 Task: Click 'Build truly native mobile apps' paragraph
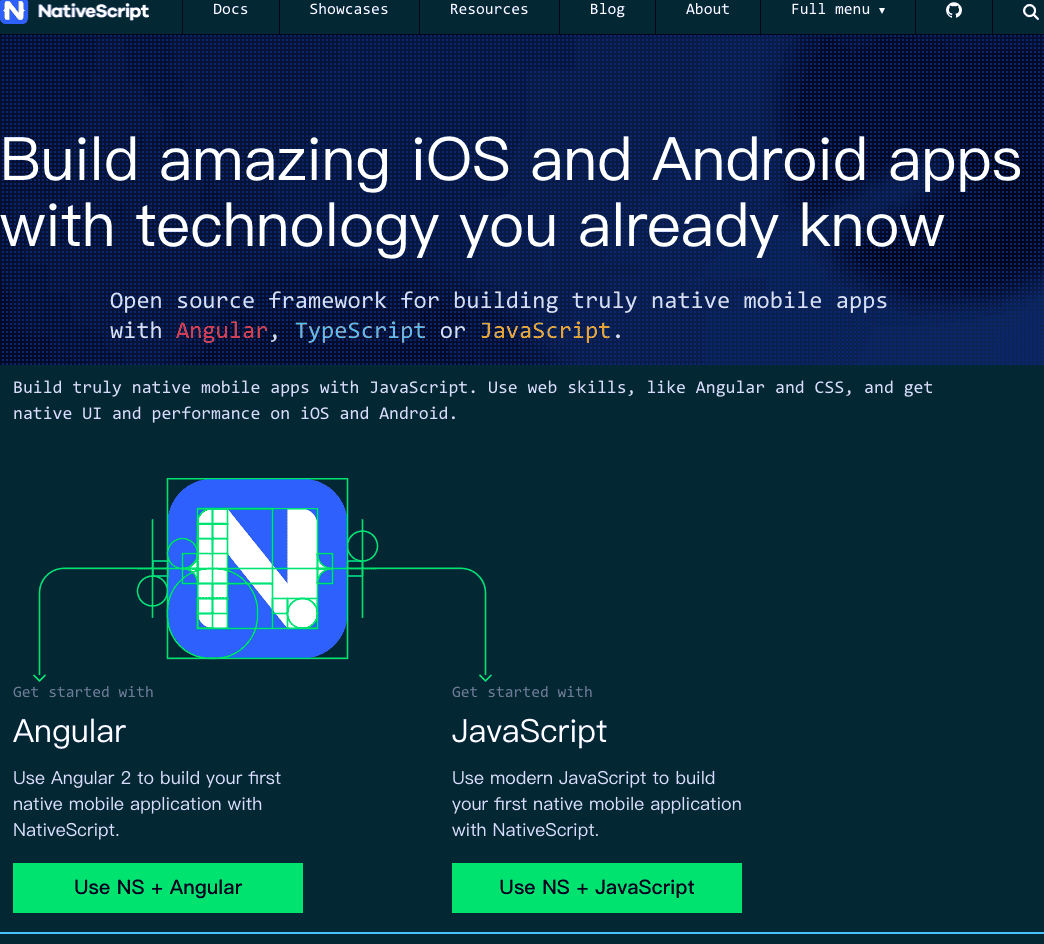point(473,400)
